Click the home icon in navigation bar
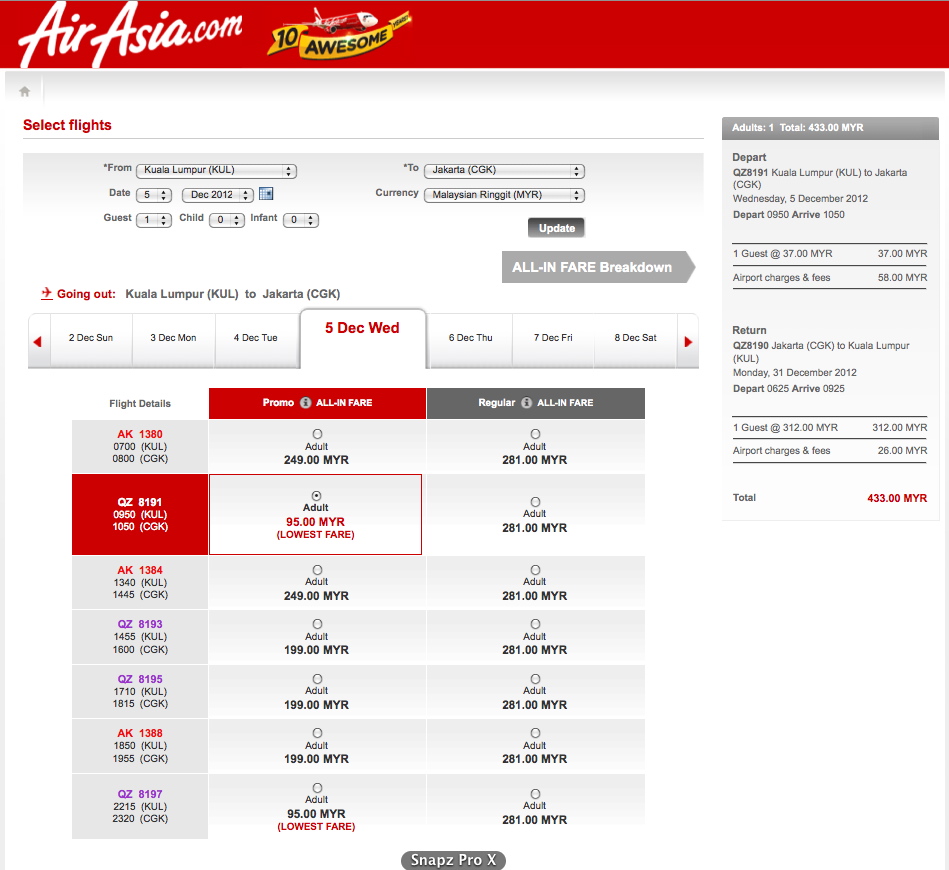The height and width of the screenshot is (870, 949). click(x=24, y=91)
